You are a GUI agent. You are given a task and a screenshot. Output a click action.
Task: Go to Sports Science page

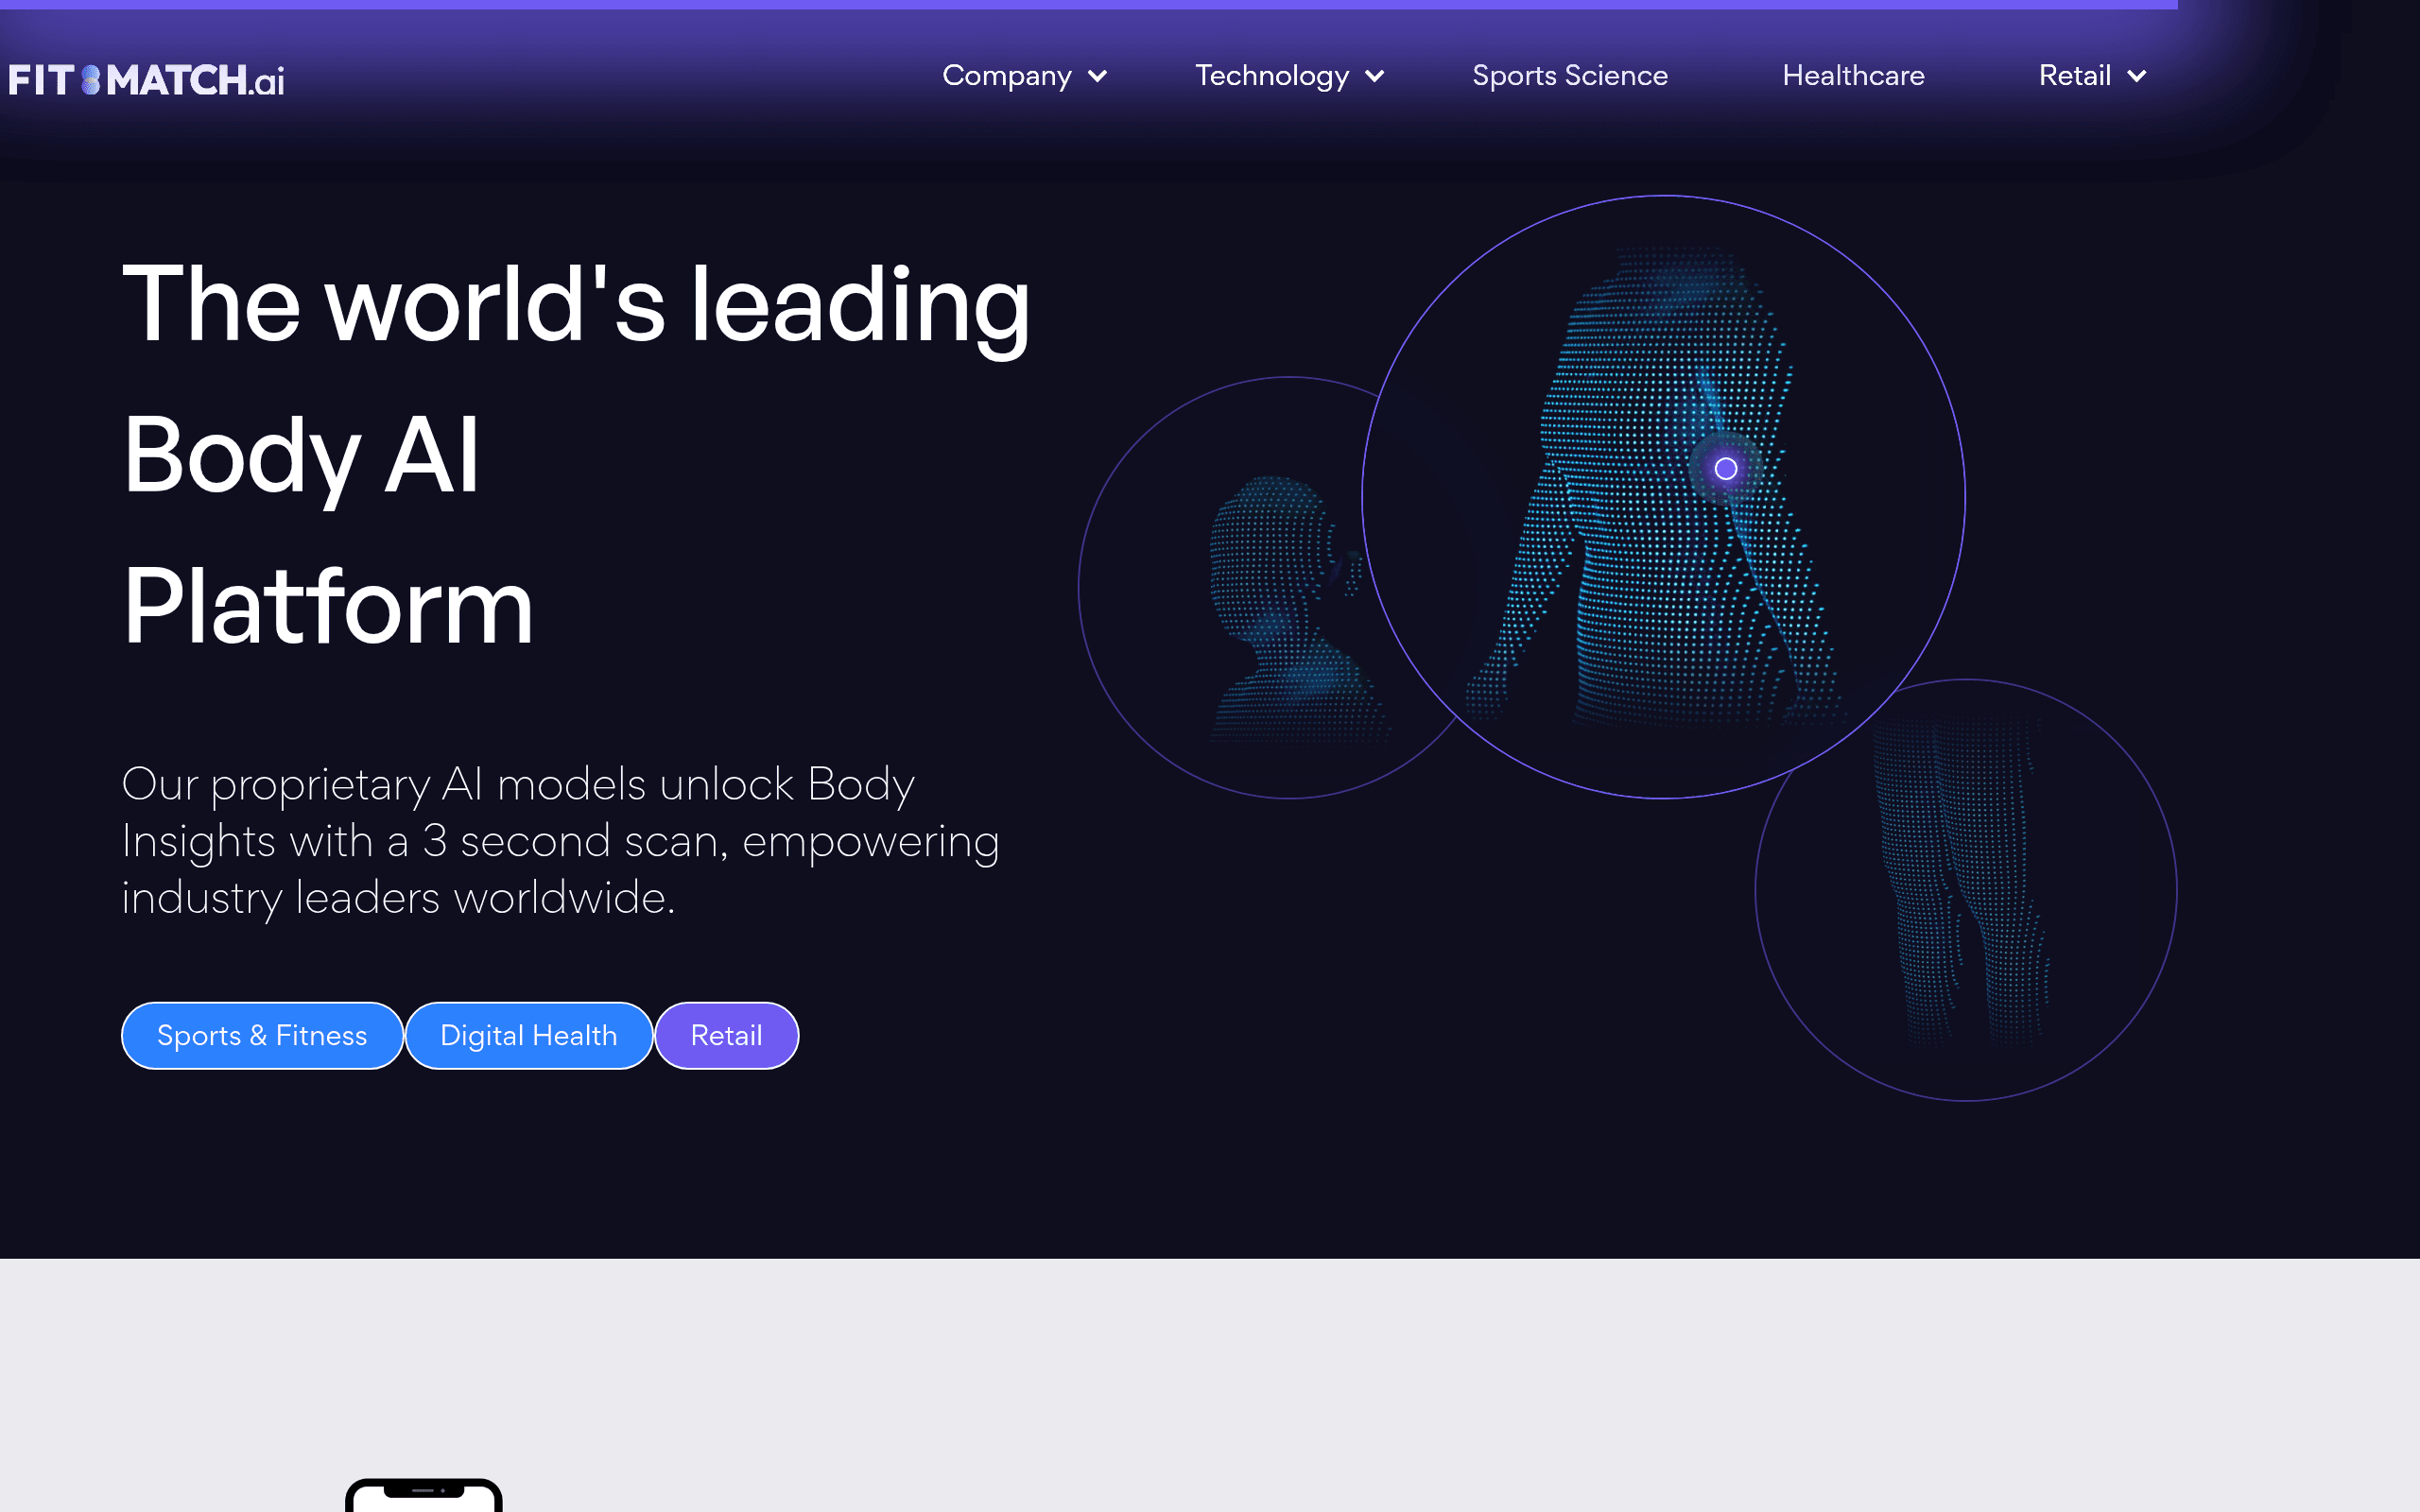click(x=1570, y=76)
